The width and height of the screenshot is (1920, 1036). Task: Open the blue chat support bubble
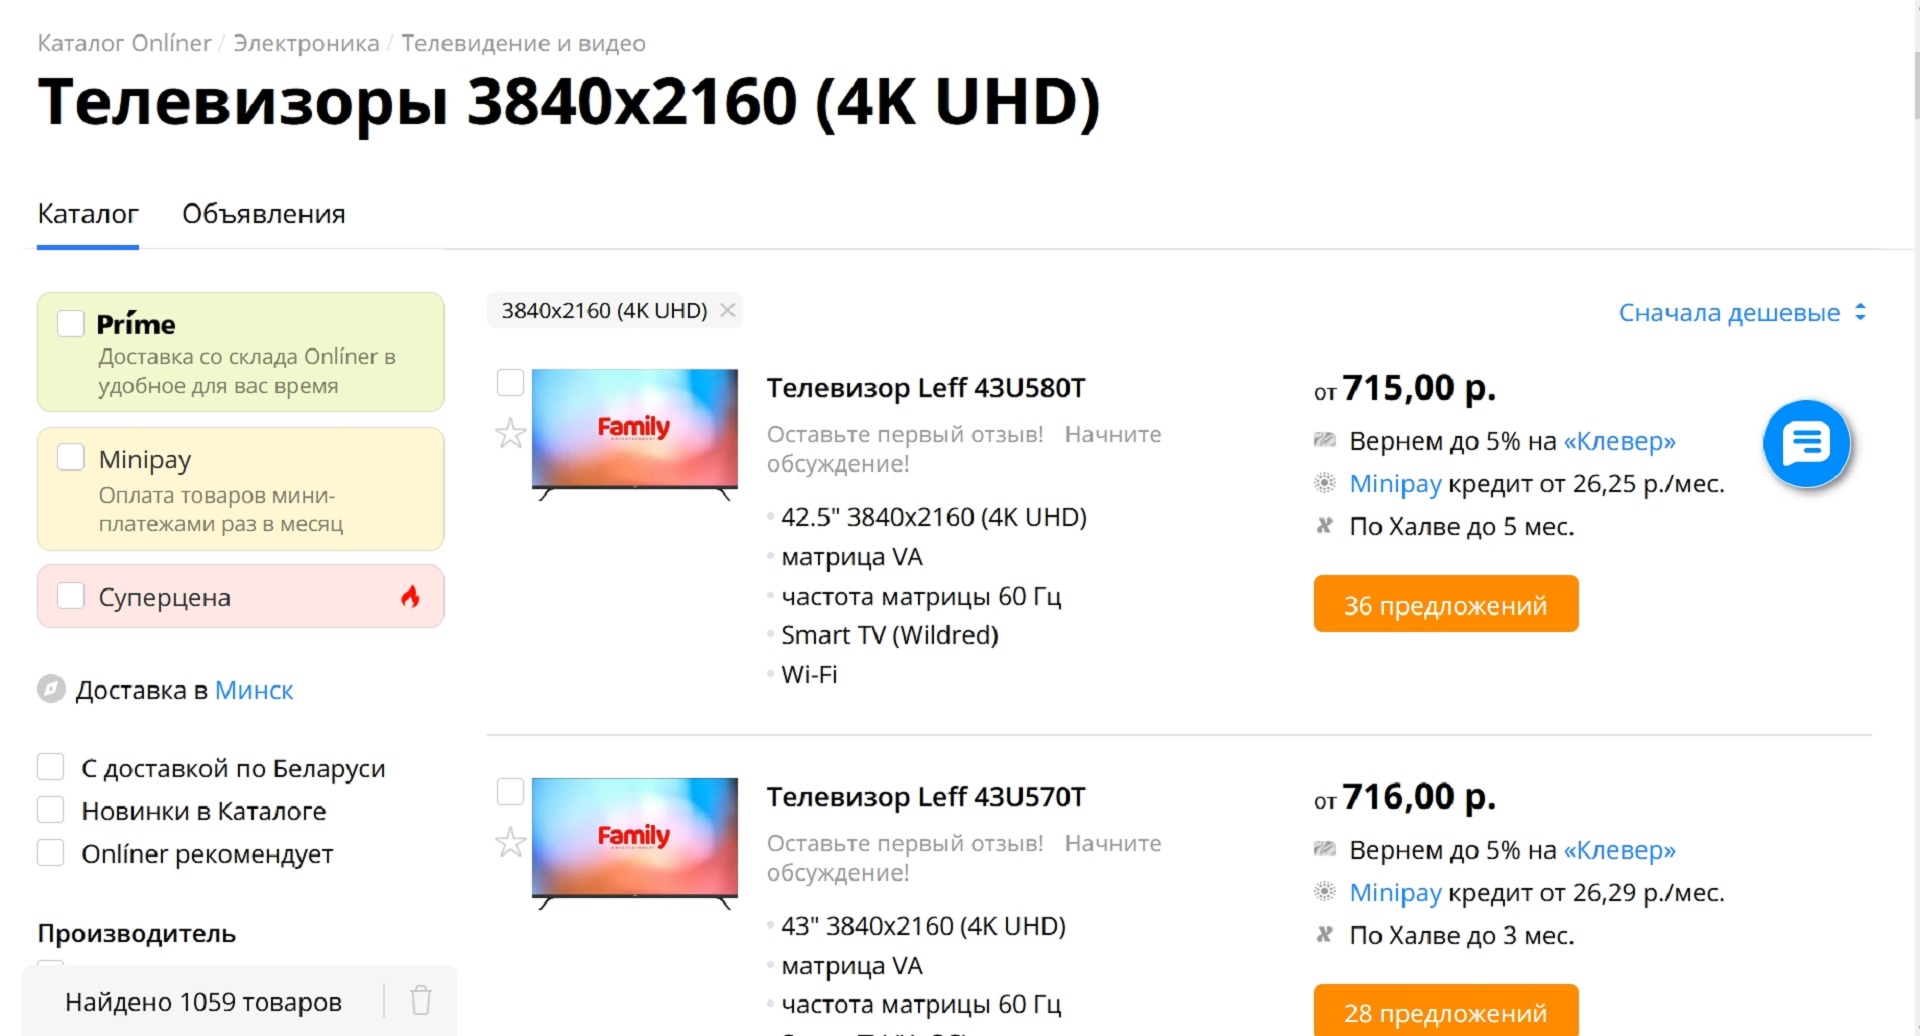coord(1805,443)
